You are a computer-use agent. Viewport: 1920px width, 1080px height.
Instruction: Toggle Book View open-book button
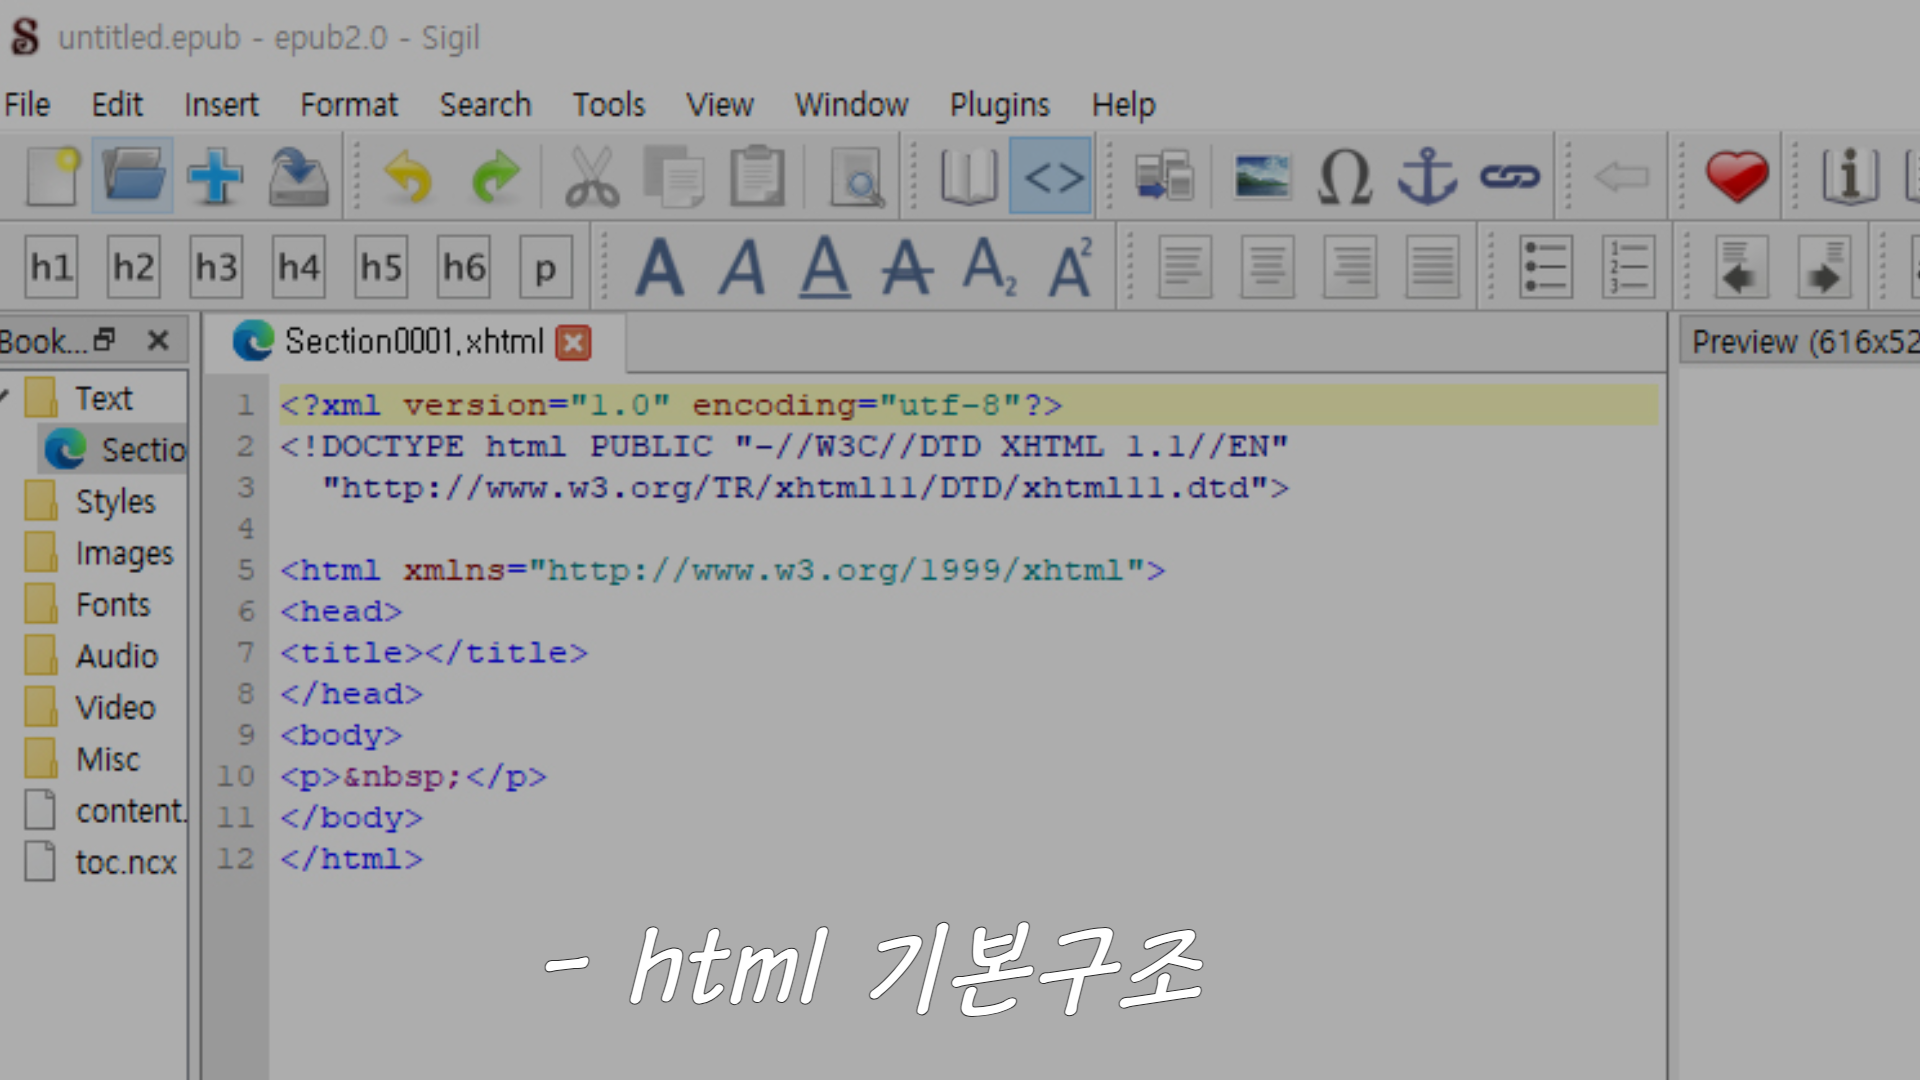pyautogui.click(x=969, y=177)
